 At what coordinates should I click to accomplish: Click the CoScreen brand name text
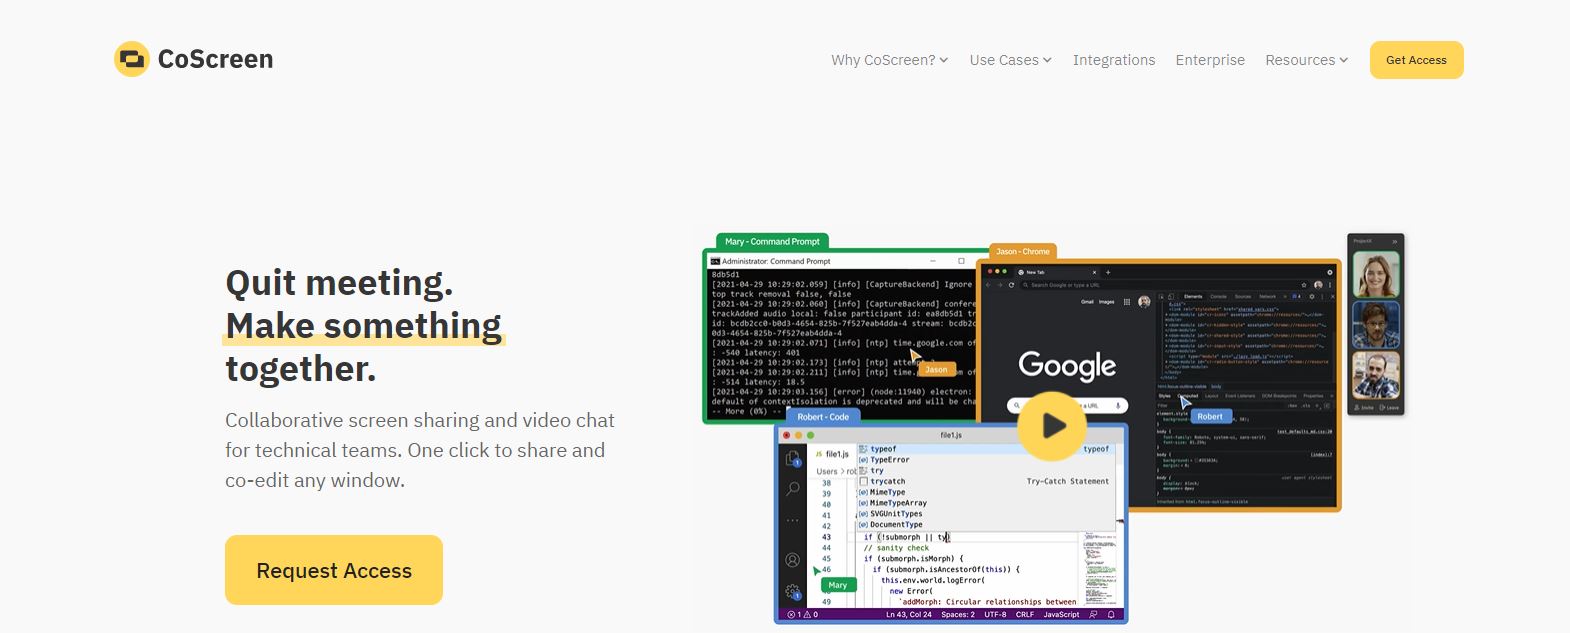[216, 60]
